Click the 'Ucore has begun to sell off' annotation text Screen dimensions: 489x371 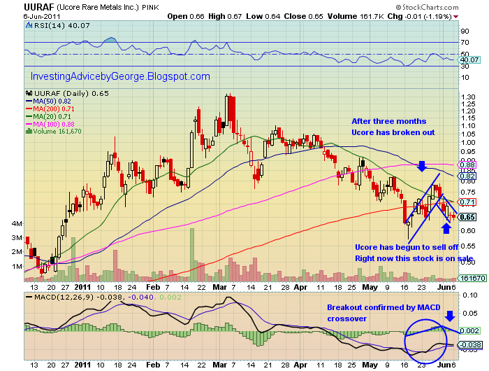[x=407, y=247]
